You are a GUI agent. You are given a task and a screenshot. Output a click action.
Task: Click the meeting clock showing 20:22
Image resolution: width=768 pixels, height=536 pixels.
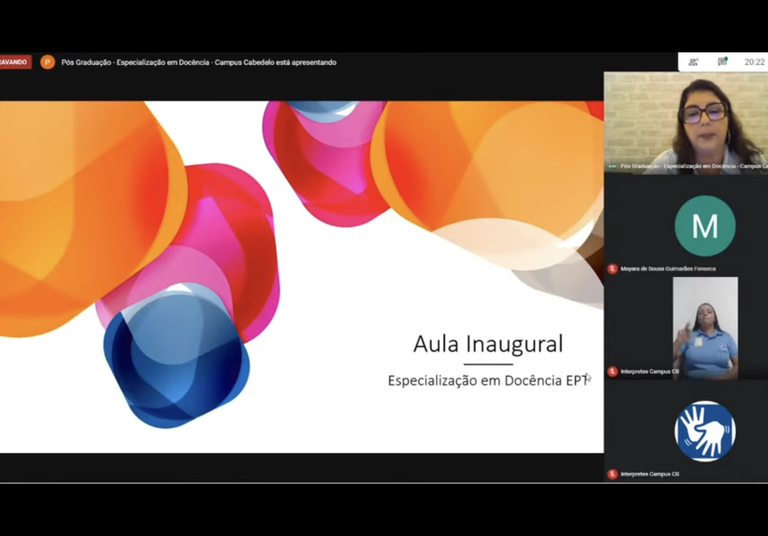(x=754, y=62)
